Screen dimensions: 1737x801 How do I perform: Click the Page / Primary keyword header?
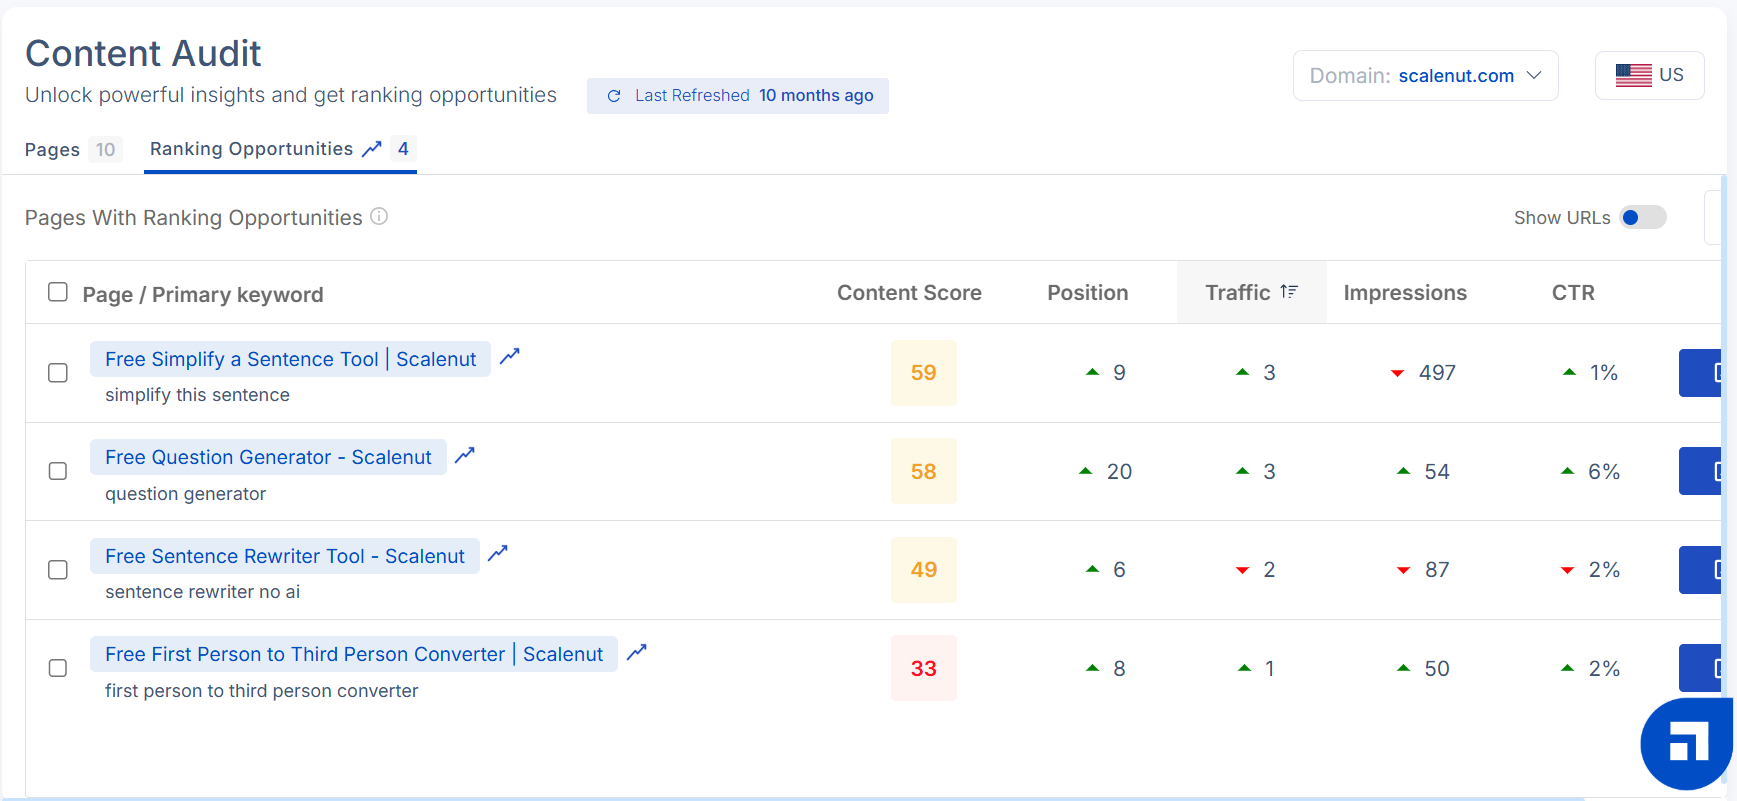click(x=203, y=295)
